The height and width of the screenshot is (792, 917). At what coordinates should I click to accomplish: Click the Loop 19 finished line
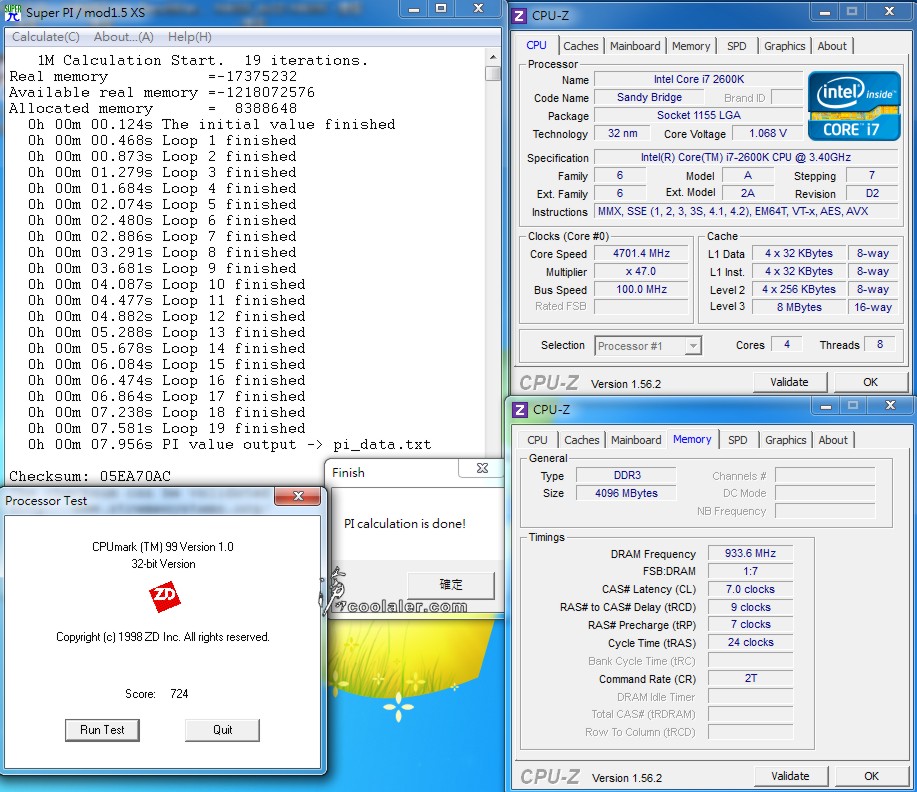(167, 428)
